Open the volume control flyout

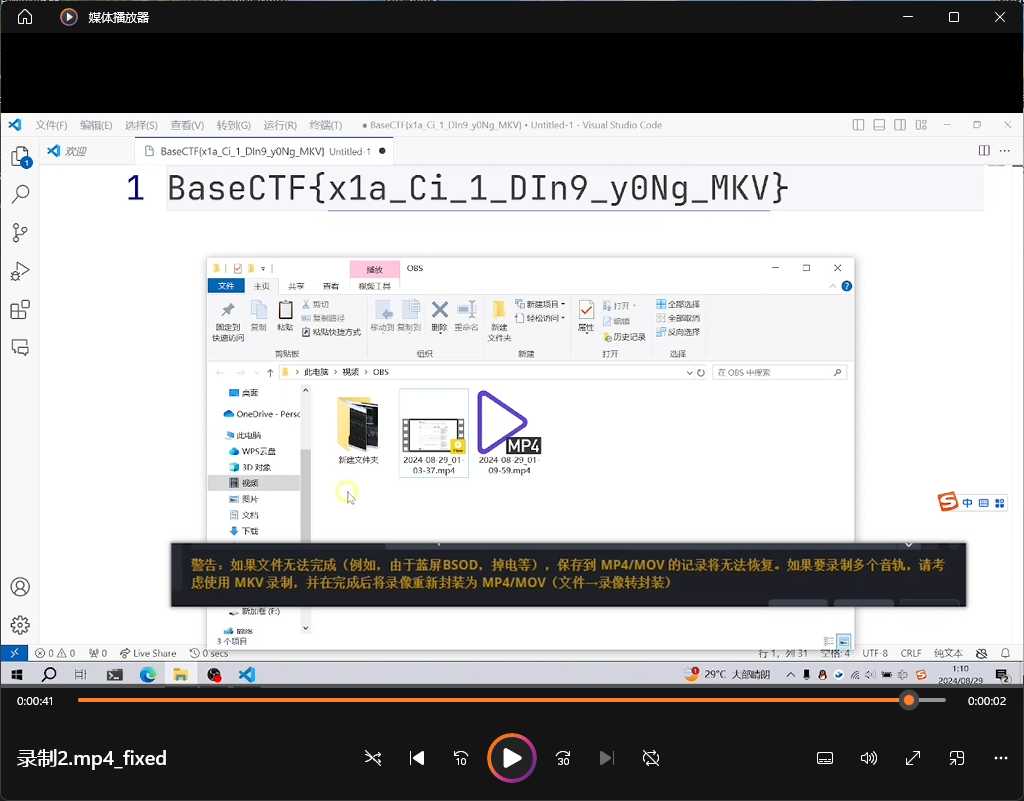pyautogui.click(x=869, y=758)
